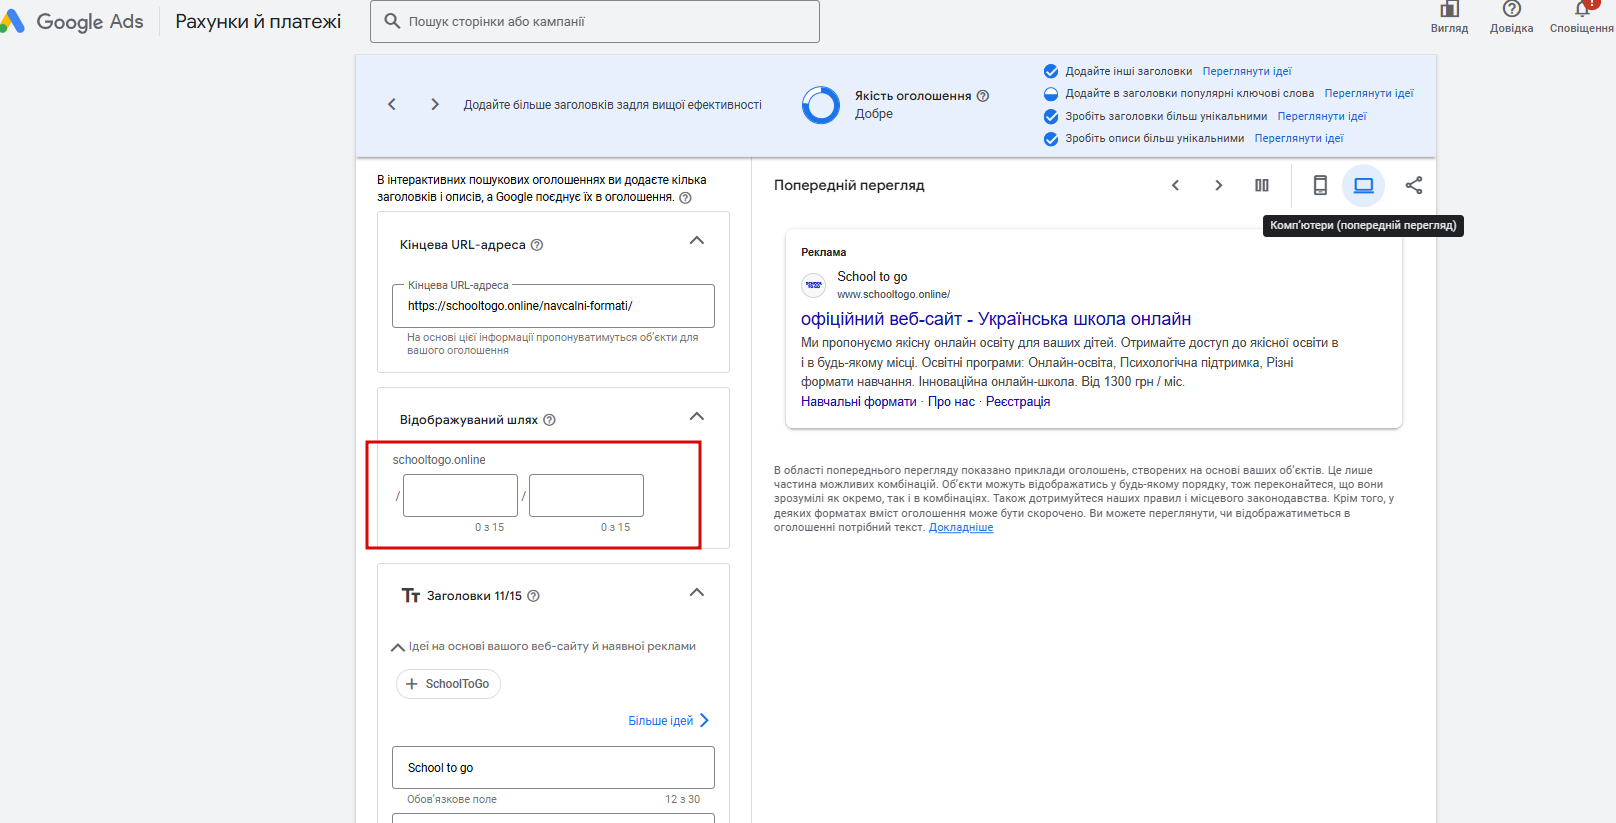View ideas for популярні ключові слова
Viewport: 1616px width, 823px height.
1369,93
